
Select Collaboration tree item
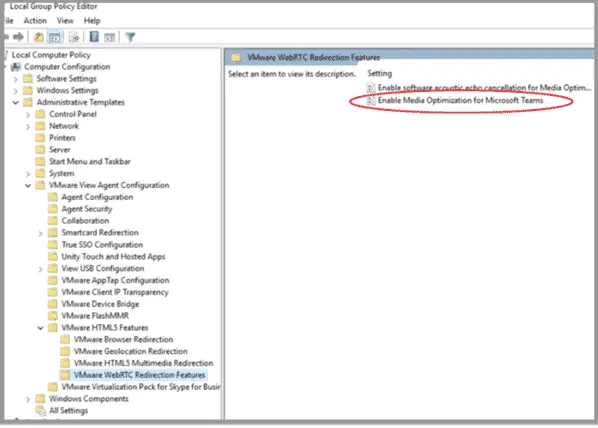(85, 221)
